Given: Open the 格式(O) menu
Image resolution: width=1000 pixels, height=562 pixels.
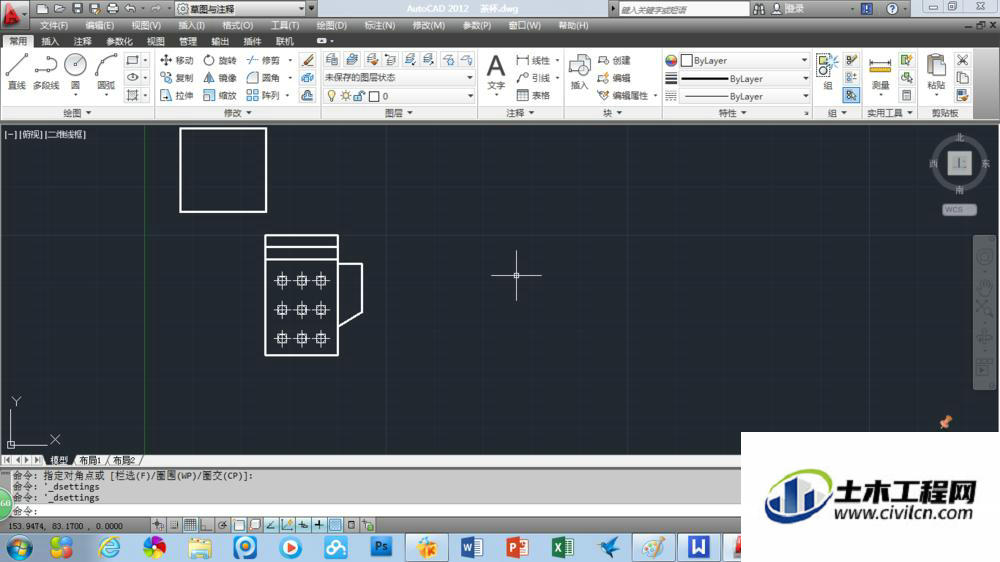Looking at the screenshot, I should point(237,26).
